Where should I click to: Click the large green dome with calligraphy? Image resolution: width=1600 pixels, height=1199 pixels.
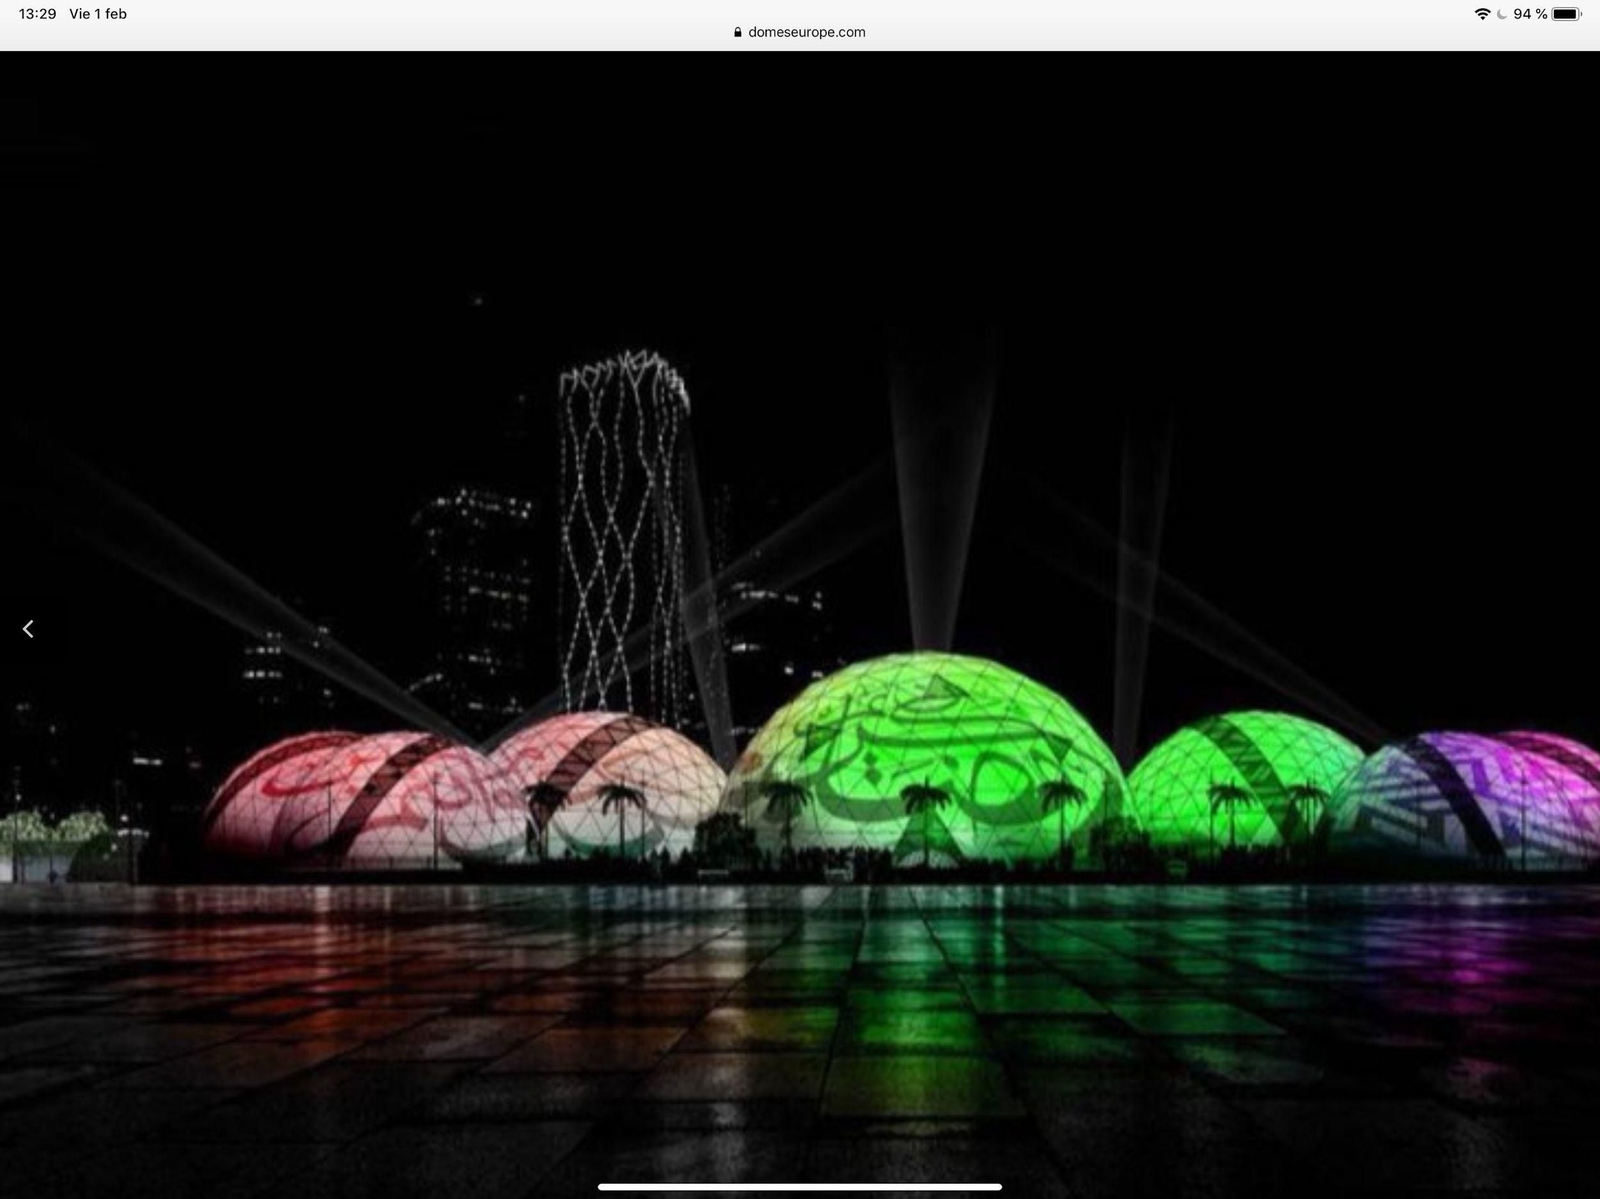point(930,760)
